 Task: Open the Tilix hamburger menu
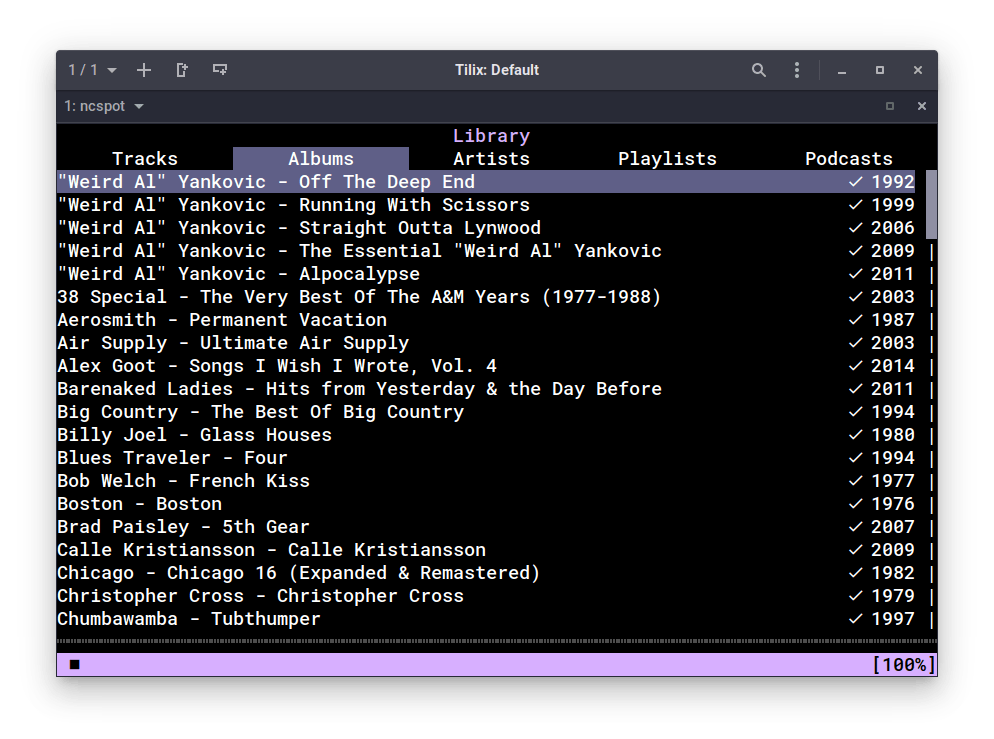pos(796,70)
